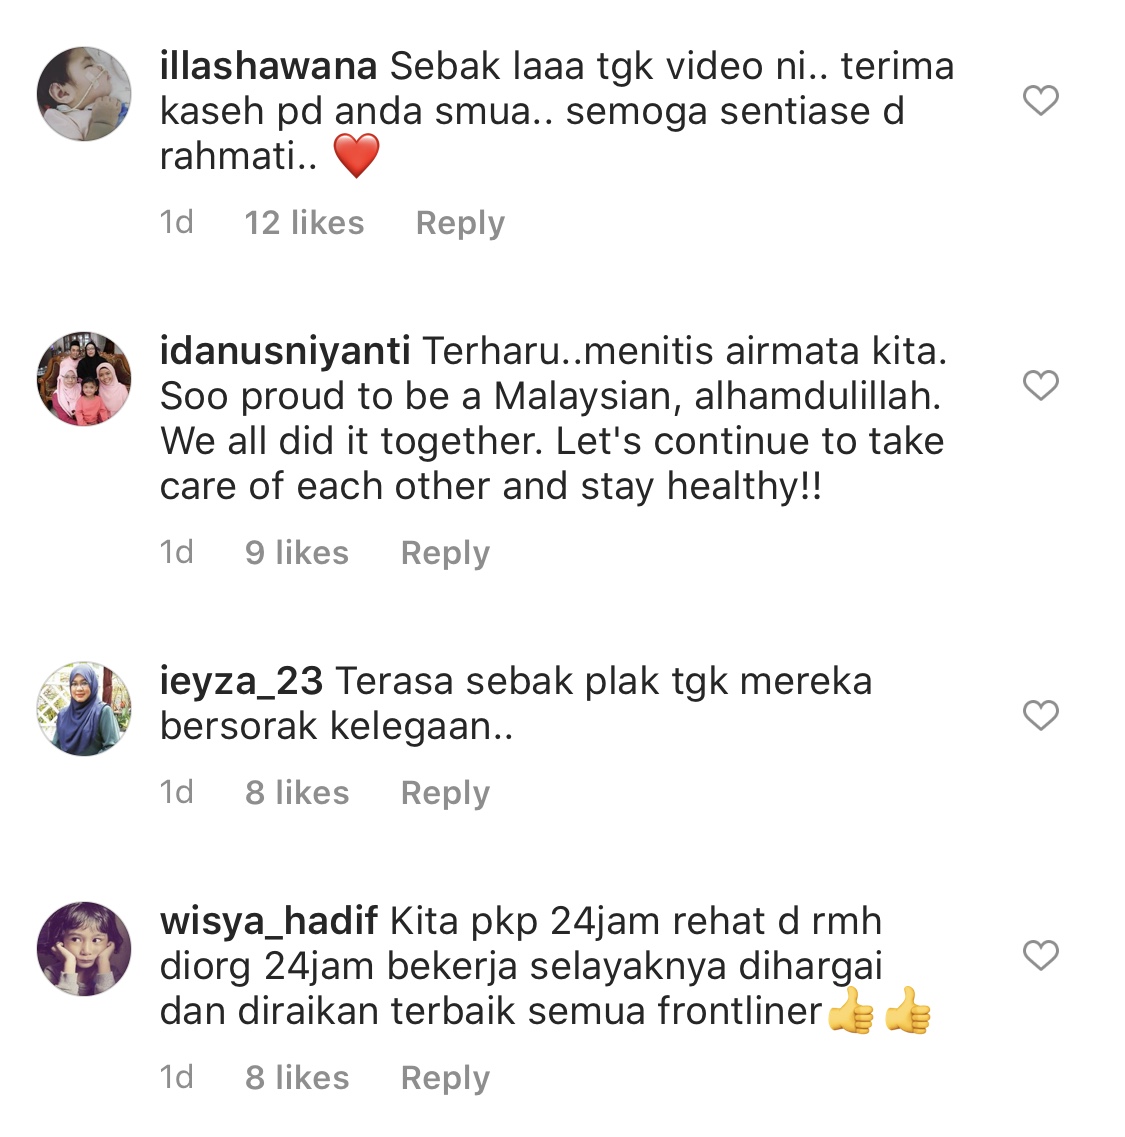Open idanusniyanti username link
1125x1137 pixels.
coord(285,352)
